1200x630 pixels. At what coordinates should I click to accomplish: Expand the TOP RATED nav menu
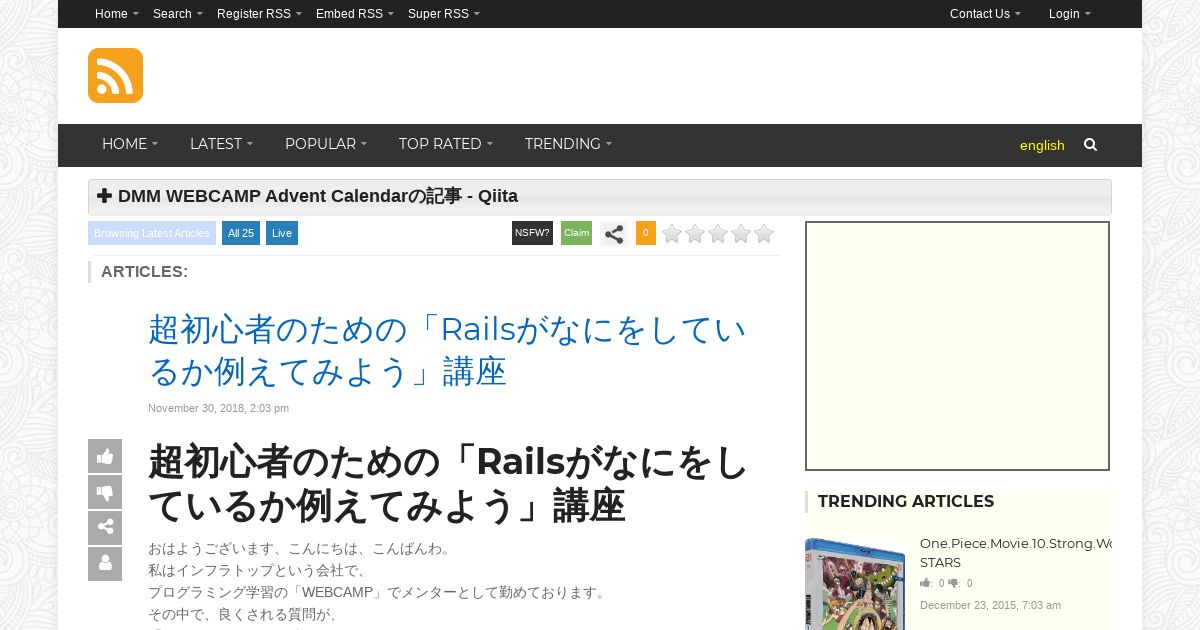pos(446,144)
